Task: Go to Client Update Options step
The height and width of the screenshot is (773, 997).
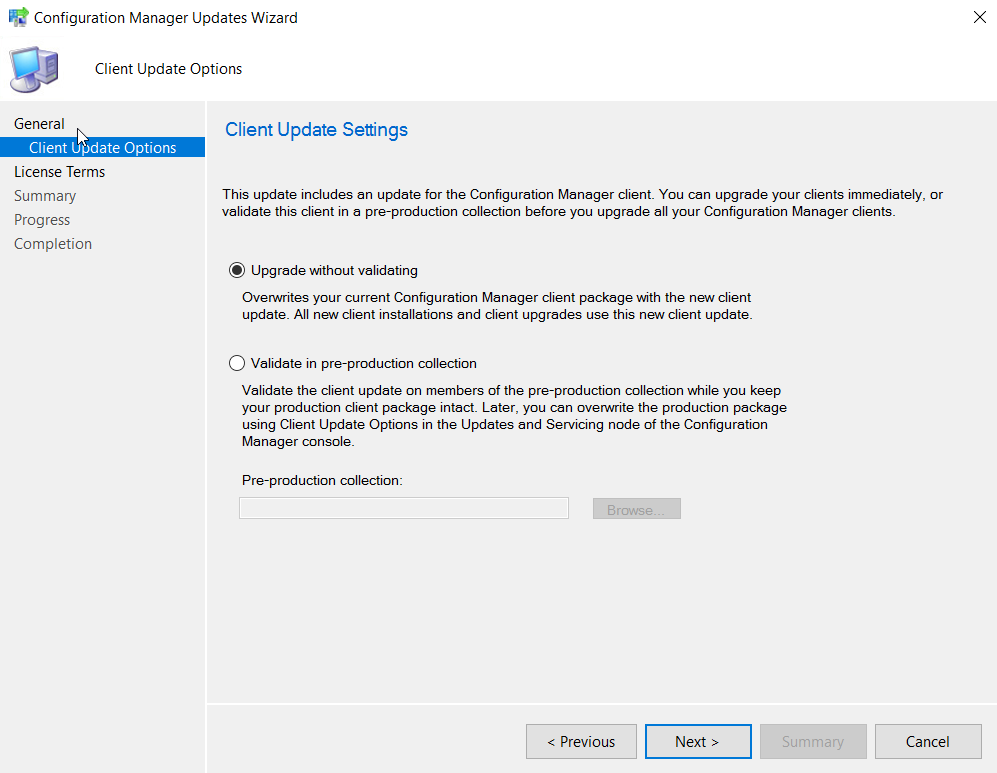Action: coord(102,147)
